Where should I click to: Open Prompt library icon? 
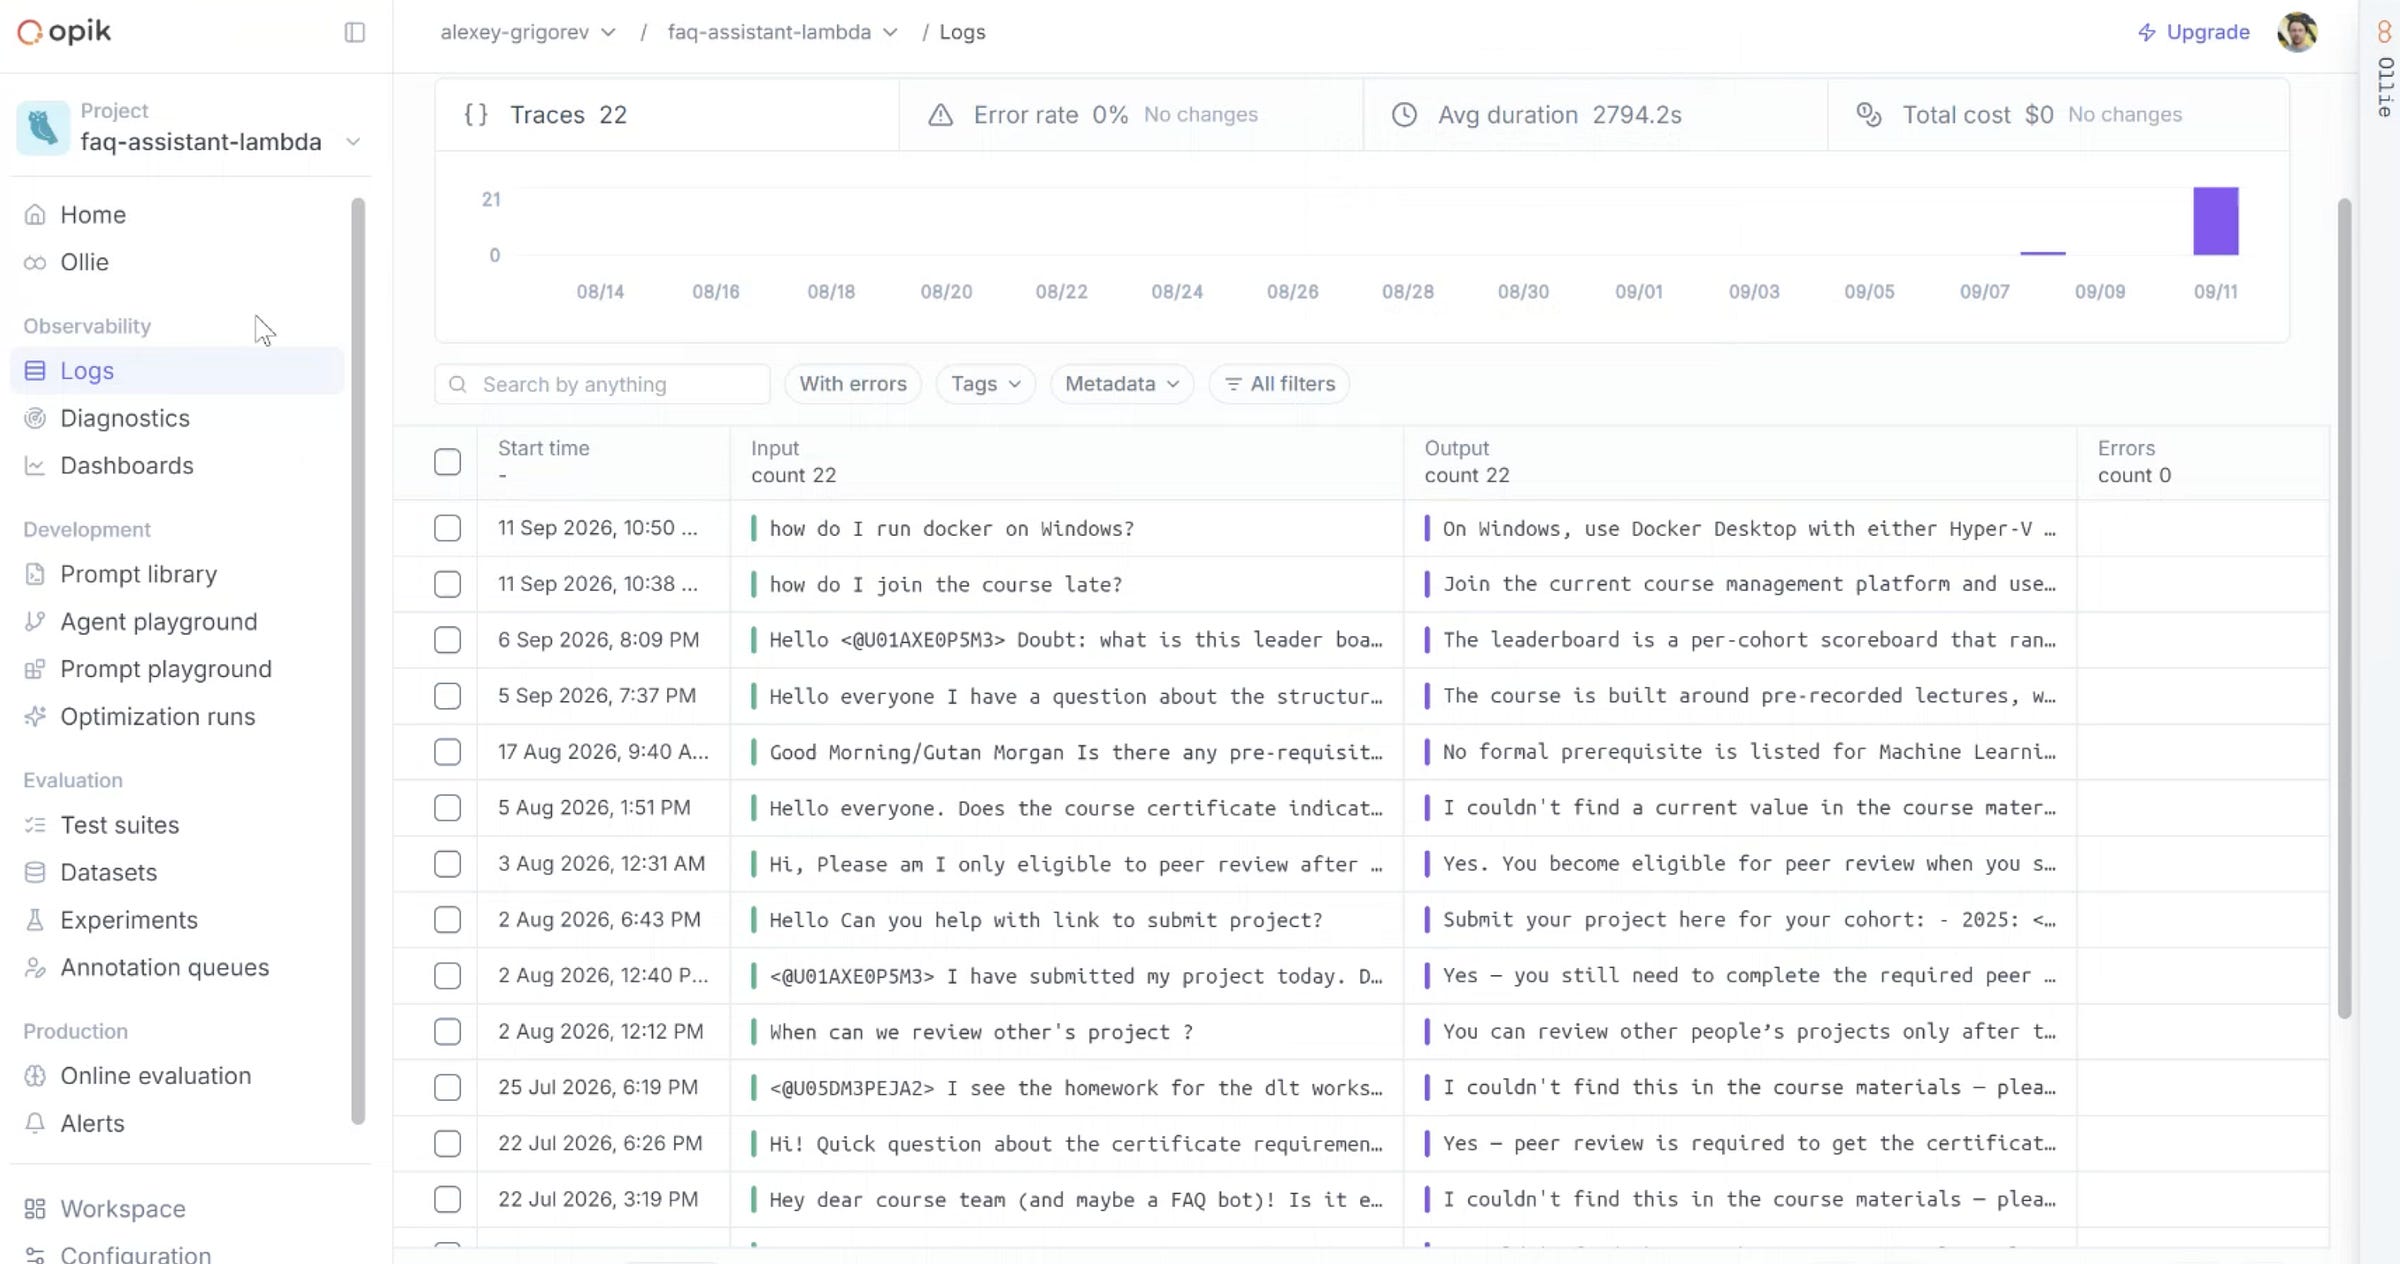pyautogui.click(x=35, y=574)
